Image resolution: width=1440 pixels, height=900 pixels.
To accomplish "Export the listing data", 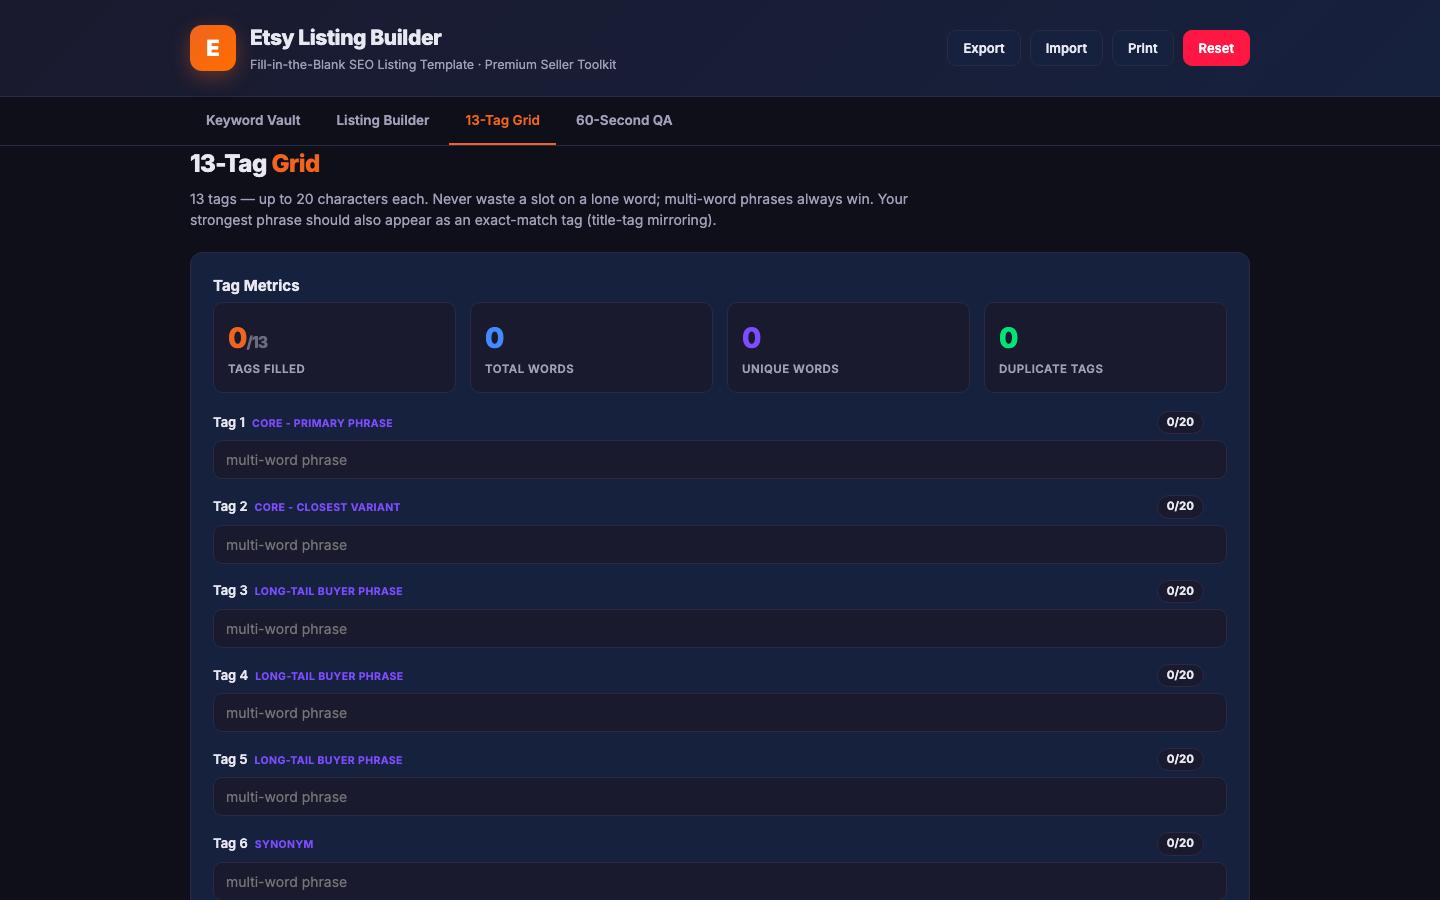I will 984,48.
